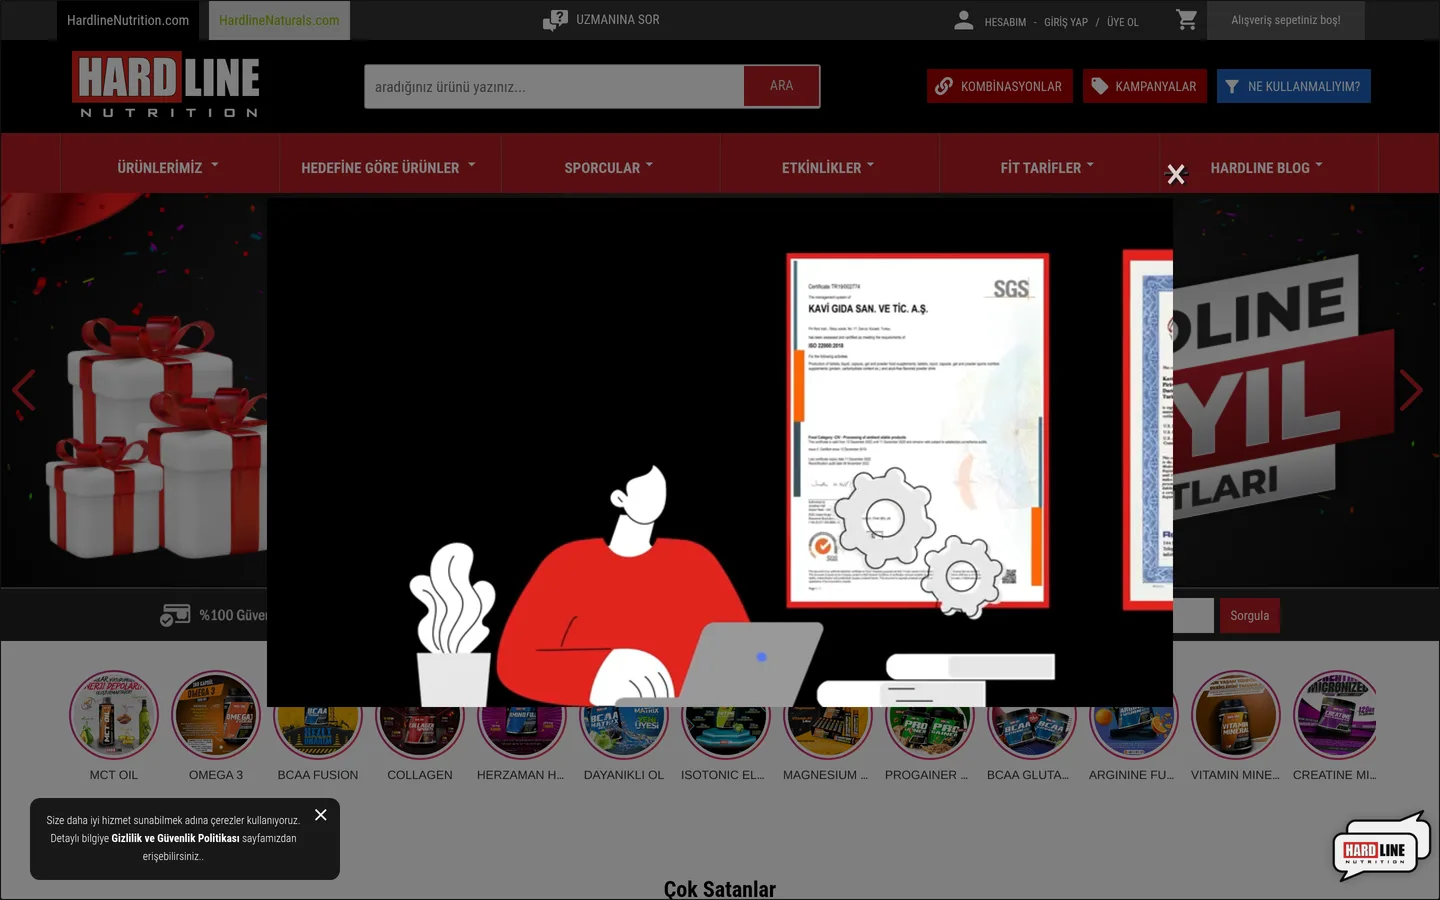This screenshot has width=1440, height=900.
Task: Open the shopping cart icon
Action: (x=1187, y=20)
